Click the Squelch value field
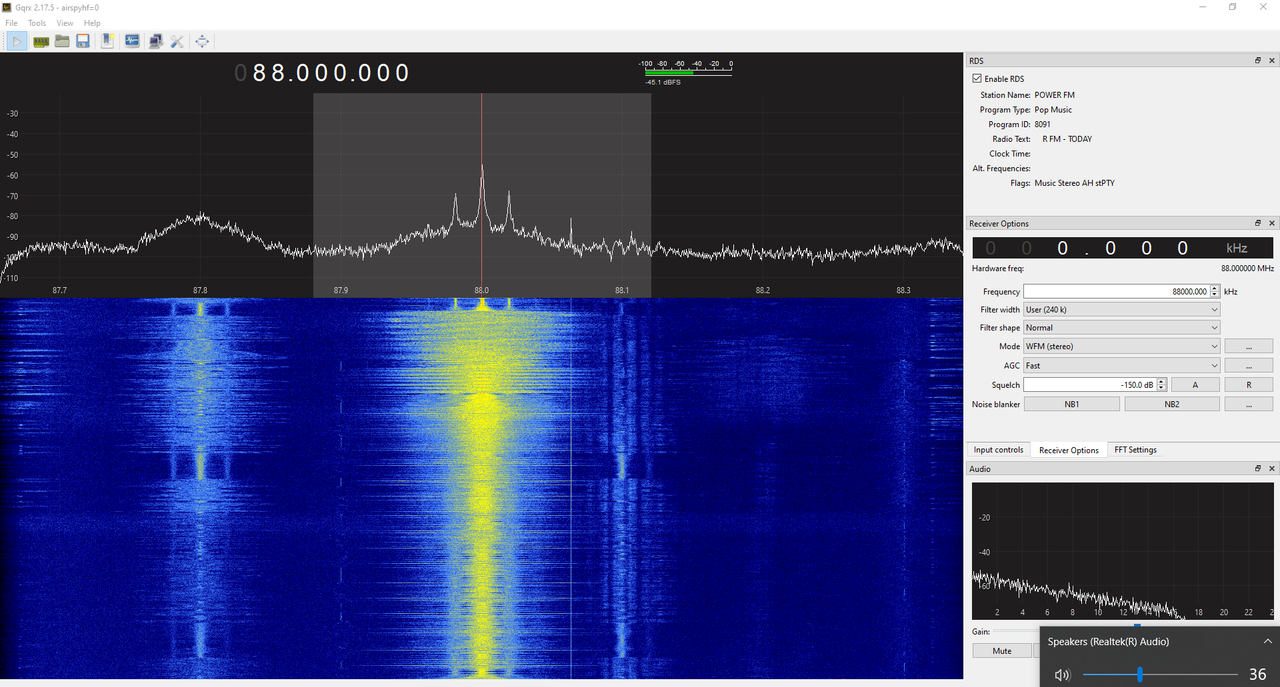1280x687 pixels. point(1090,385)
